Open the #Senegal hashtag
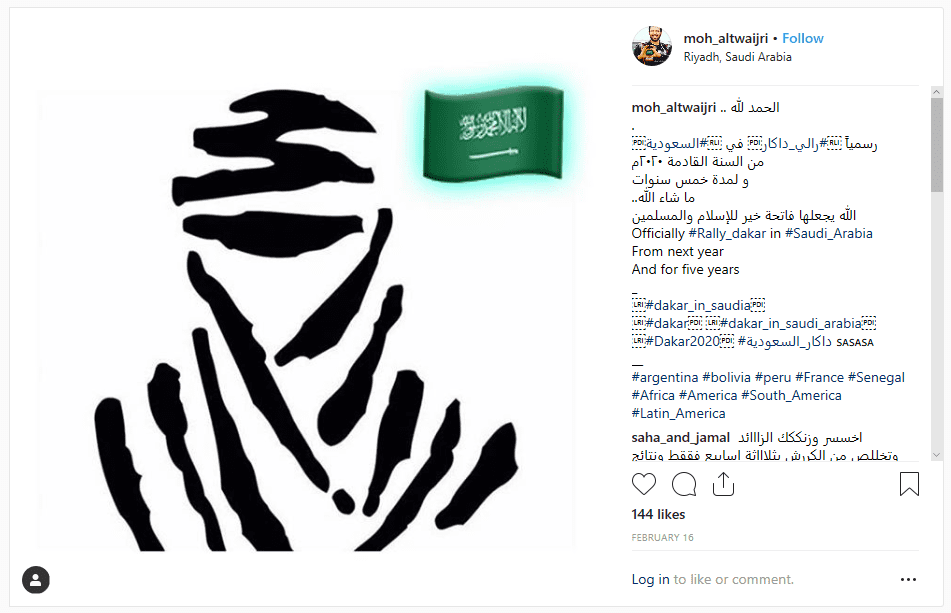 tap(876, 377)
